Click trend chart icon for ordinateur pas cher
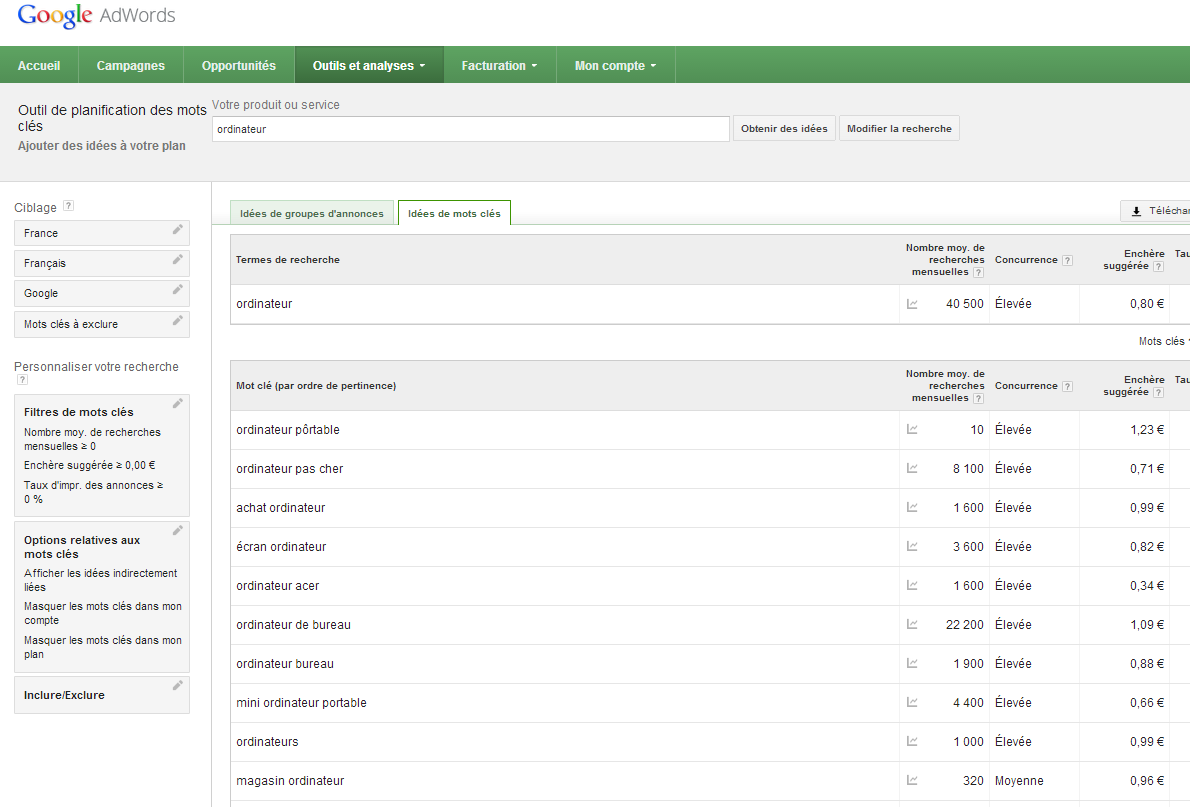The width and height of the screenshot is (1190, 807). coord(912,469)
